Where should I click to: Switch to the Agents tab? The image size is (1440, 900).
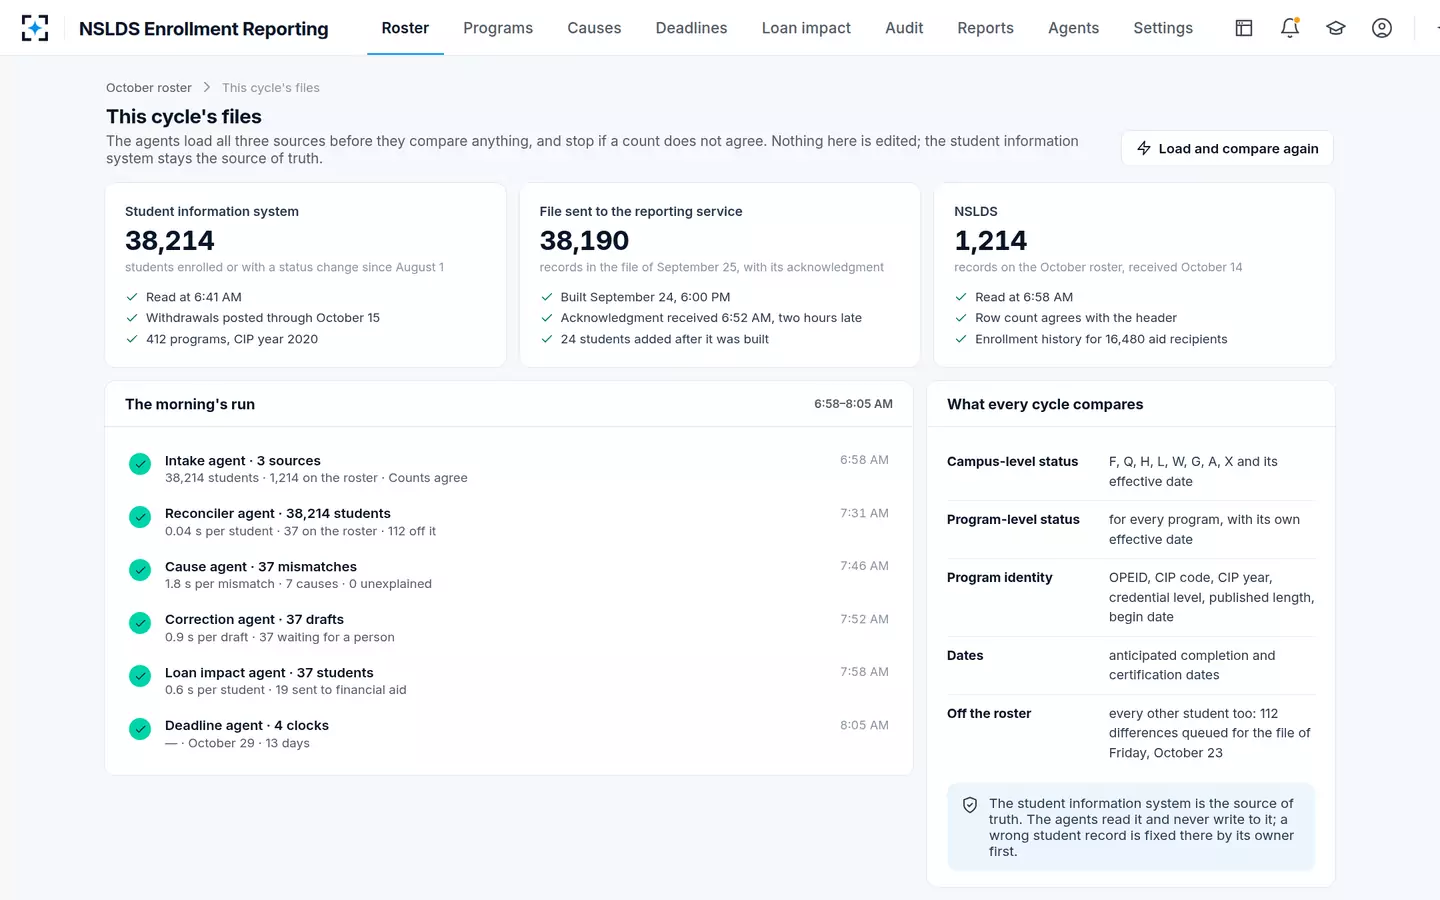click(1073, 28)
